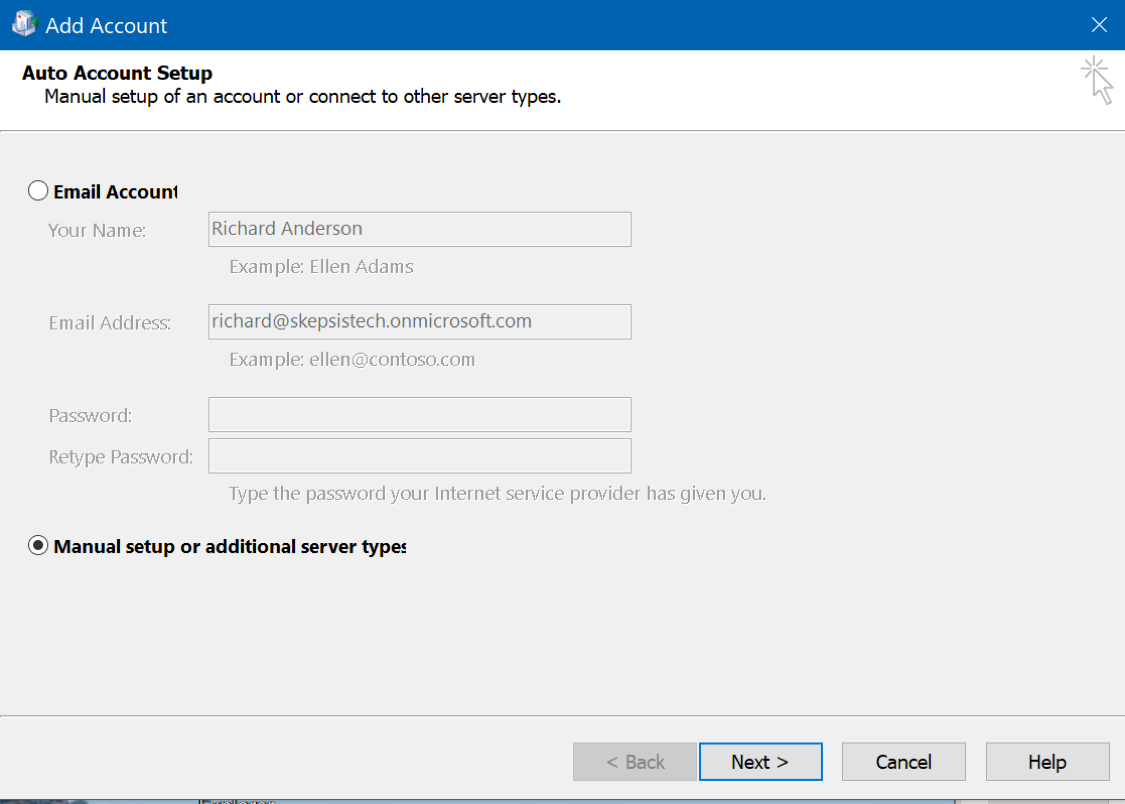Click the 'Manual setup of an account' subtitle
This screenshot has height=804, width=1125.
tap(303, 97)
